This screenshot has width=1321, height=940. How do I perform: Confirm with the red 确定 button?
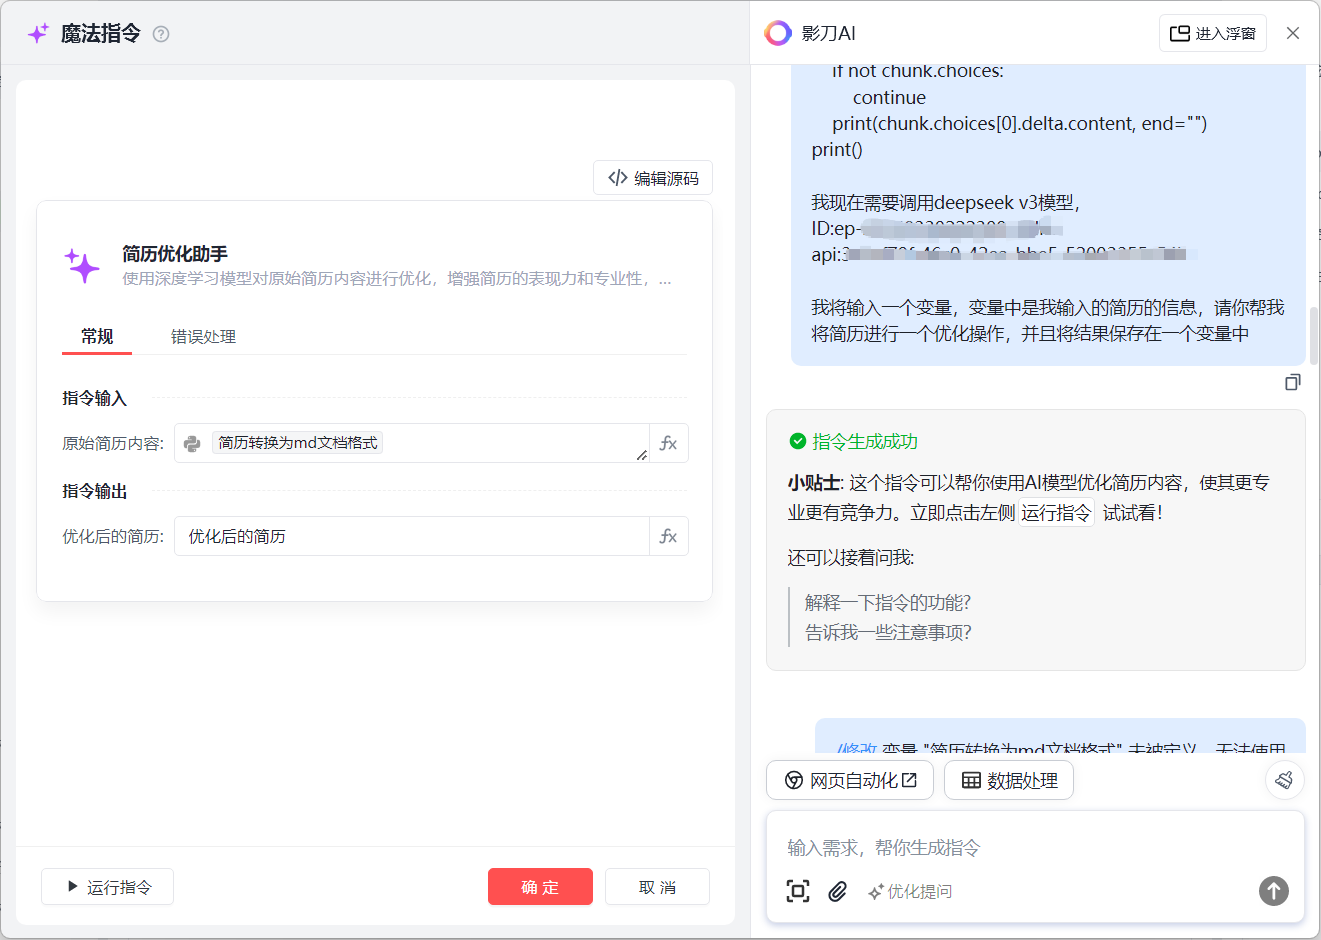(540, 887)
